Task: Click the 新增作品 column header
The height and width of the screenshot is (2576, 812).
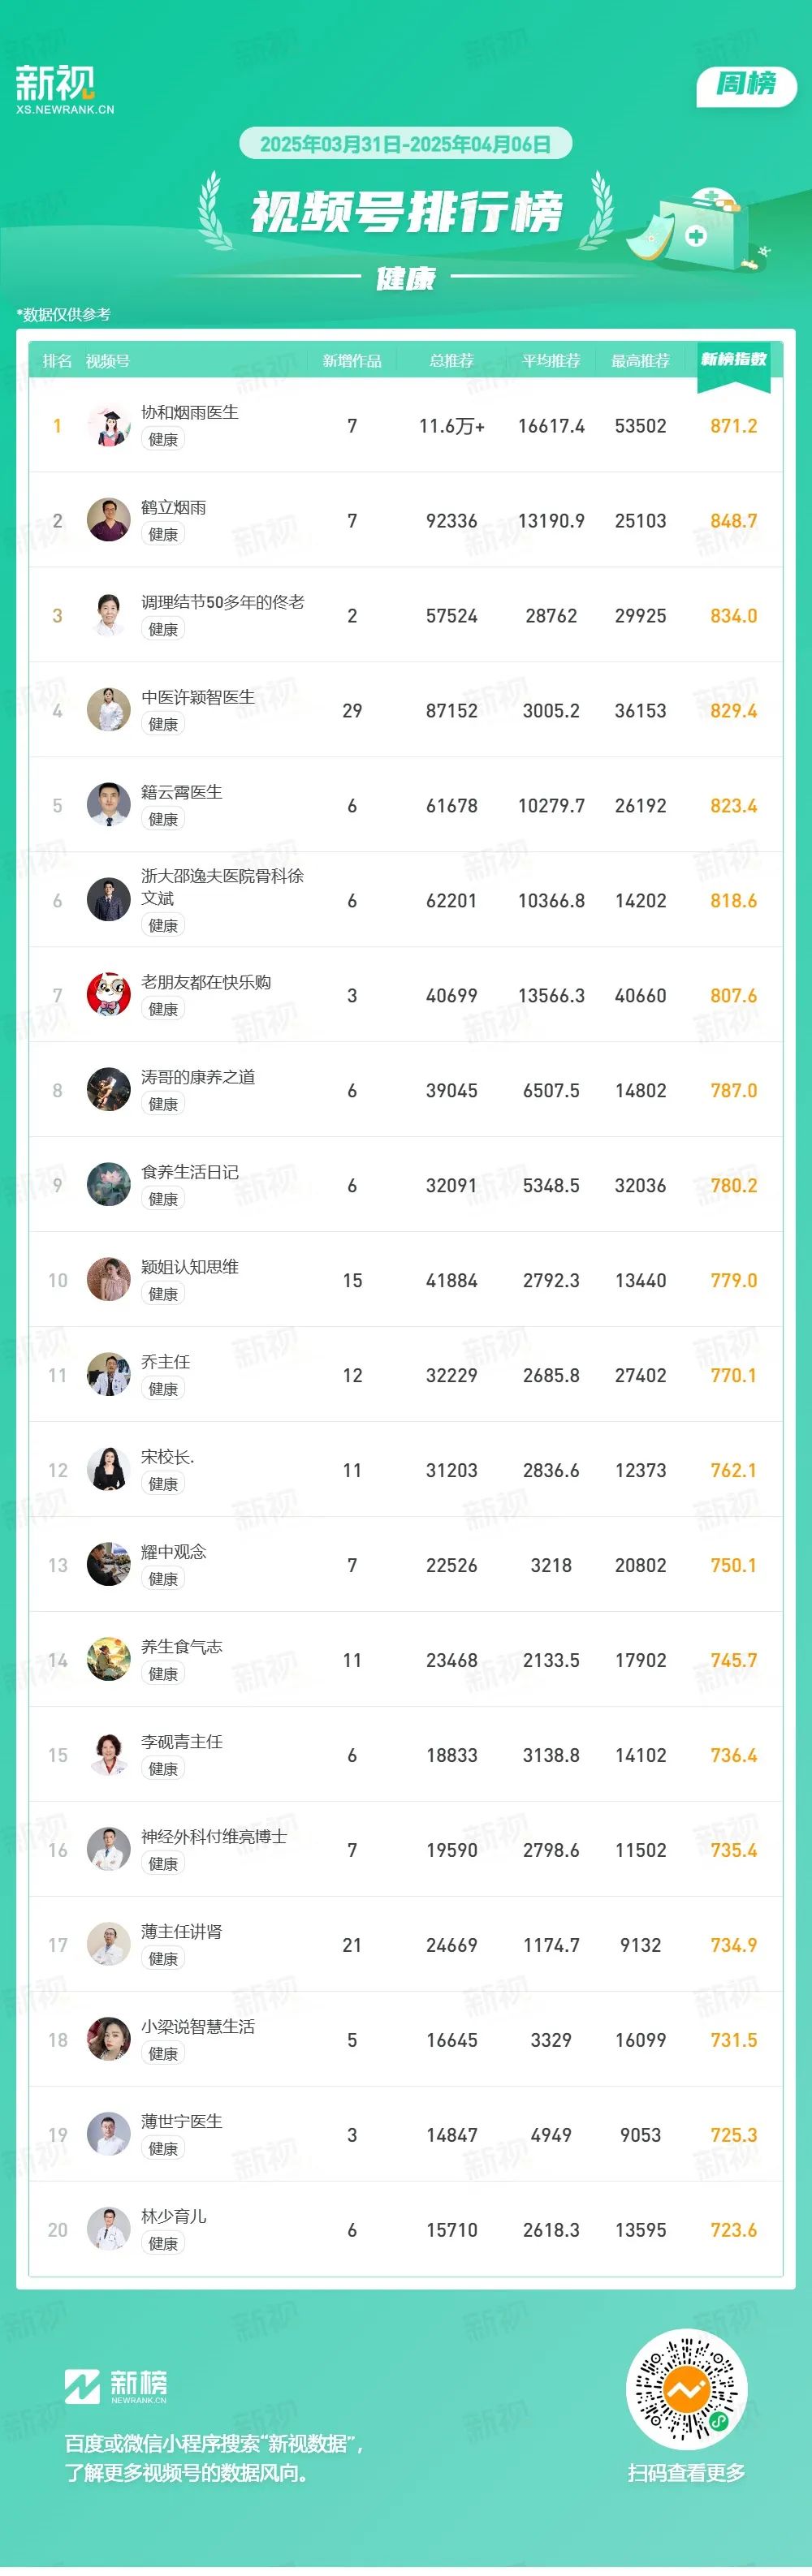Action: pyautogui.click(x=352, y=361)
